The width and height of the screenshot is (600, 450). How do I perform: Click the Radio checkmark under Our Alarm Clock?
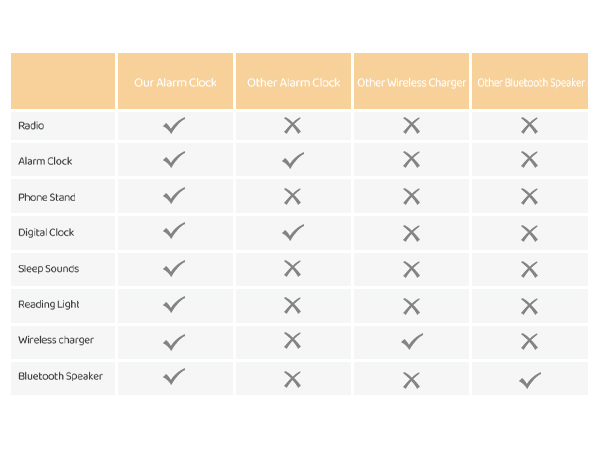[x=174, y=125]
